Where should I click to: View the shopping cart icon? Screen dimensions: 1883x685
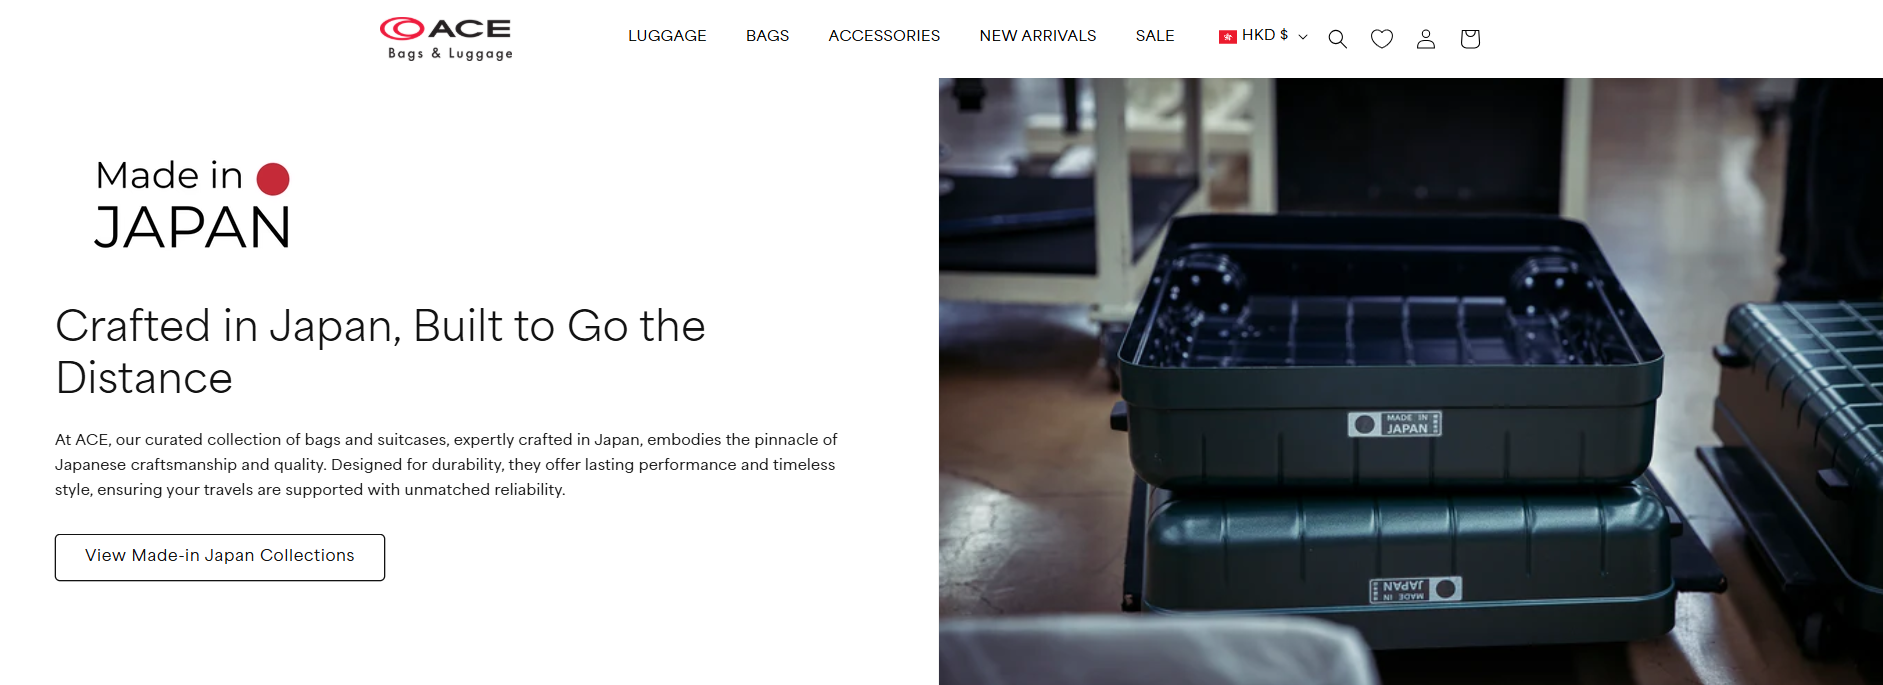coord(1470,39)
